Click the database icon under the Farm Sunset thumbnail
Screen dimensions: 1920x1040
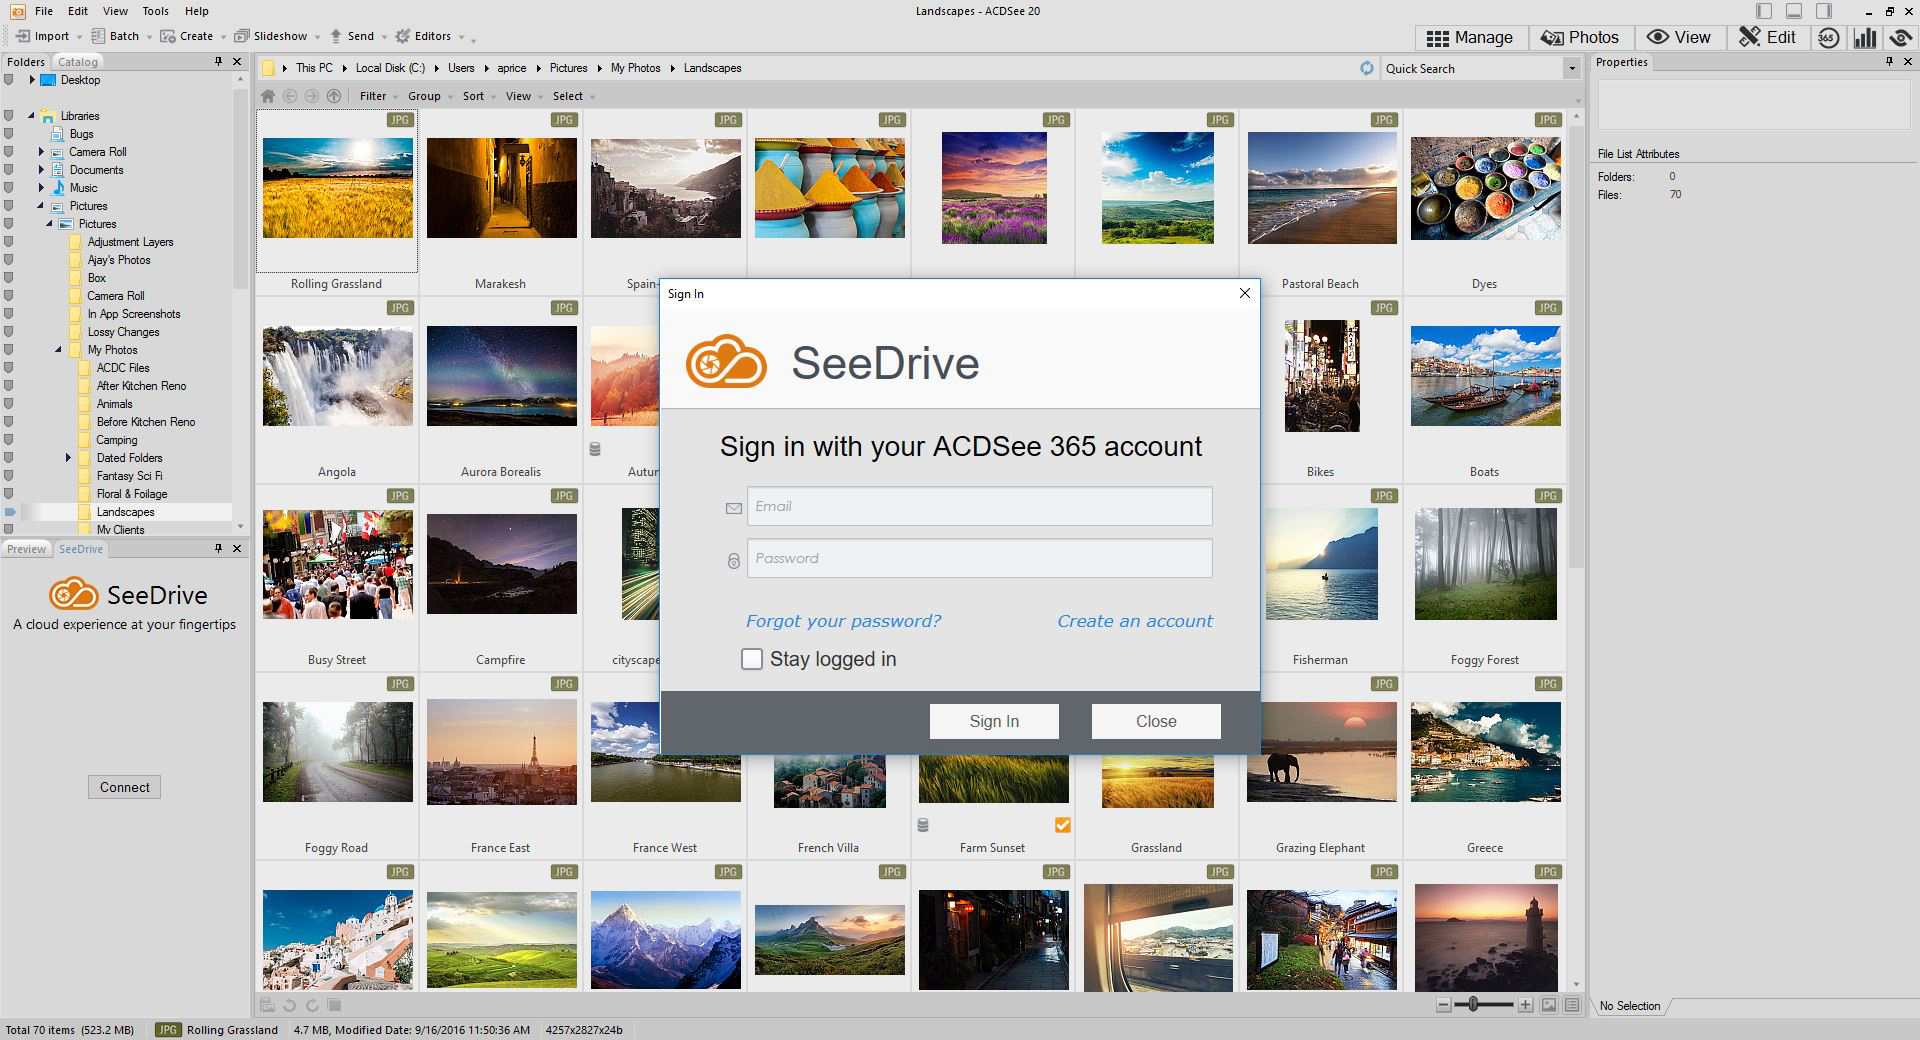923,825
